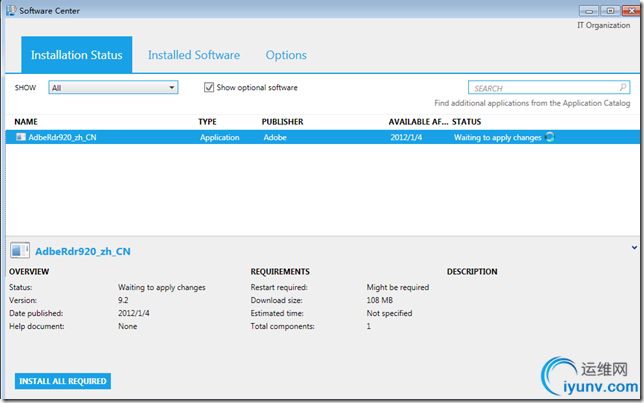The width and height of the screenshot is (644, 403).
Task: Click large AdbeRdr920_zh_CN icon in details pane
Action: click(x=20, y=251)
